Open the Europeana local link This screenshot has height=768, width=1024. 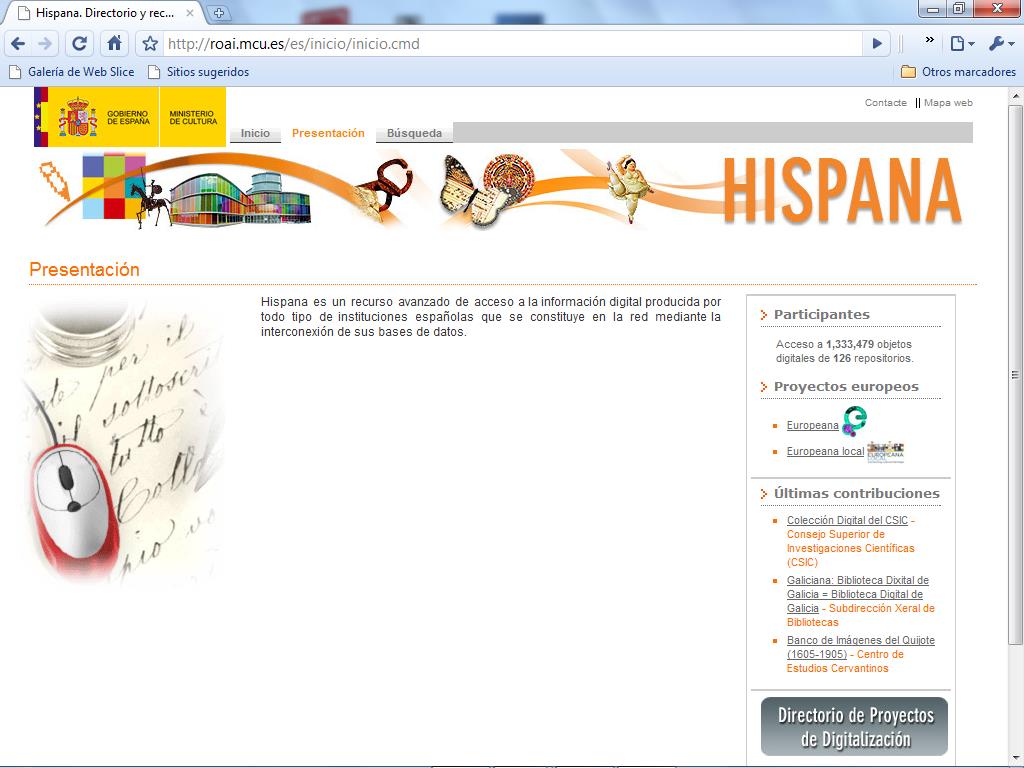point(825,451)
